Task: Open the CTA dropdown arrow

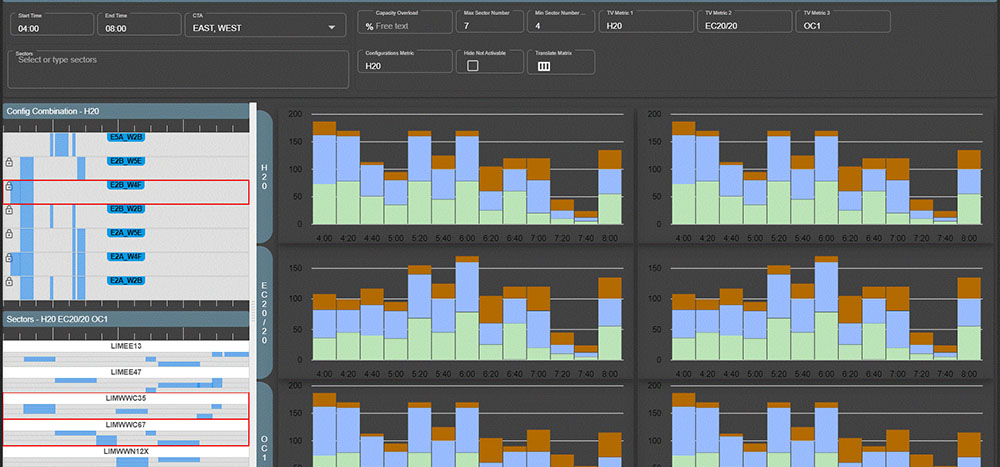Action: click(332, 27)
